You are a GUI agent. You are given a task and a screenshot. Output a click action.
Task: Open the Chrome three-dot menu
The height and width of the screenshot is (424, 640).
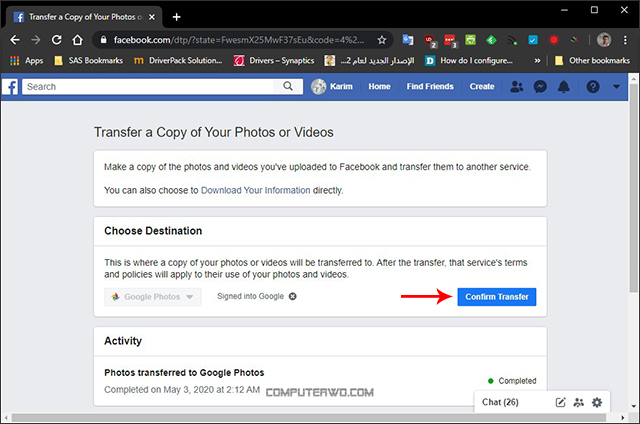tap(625, 40)
